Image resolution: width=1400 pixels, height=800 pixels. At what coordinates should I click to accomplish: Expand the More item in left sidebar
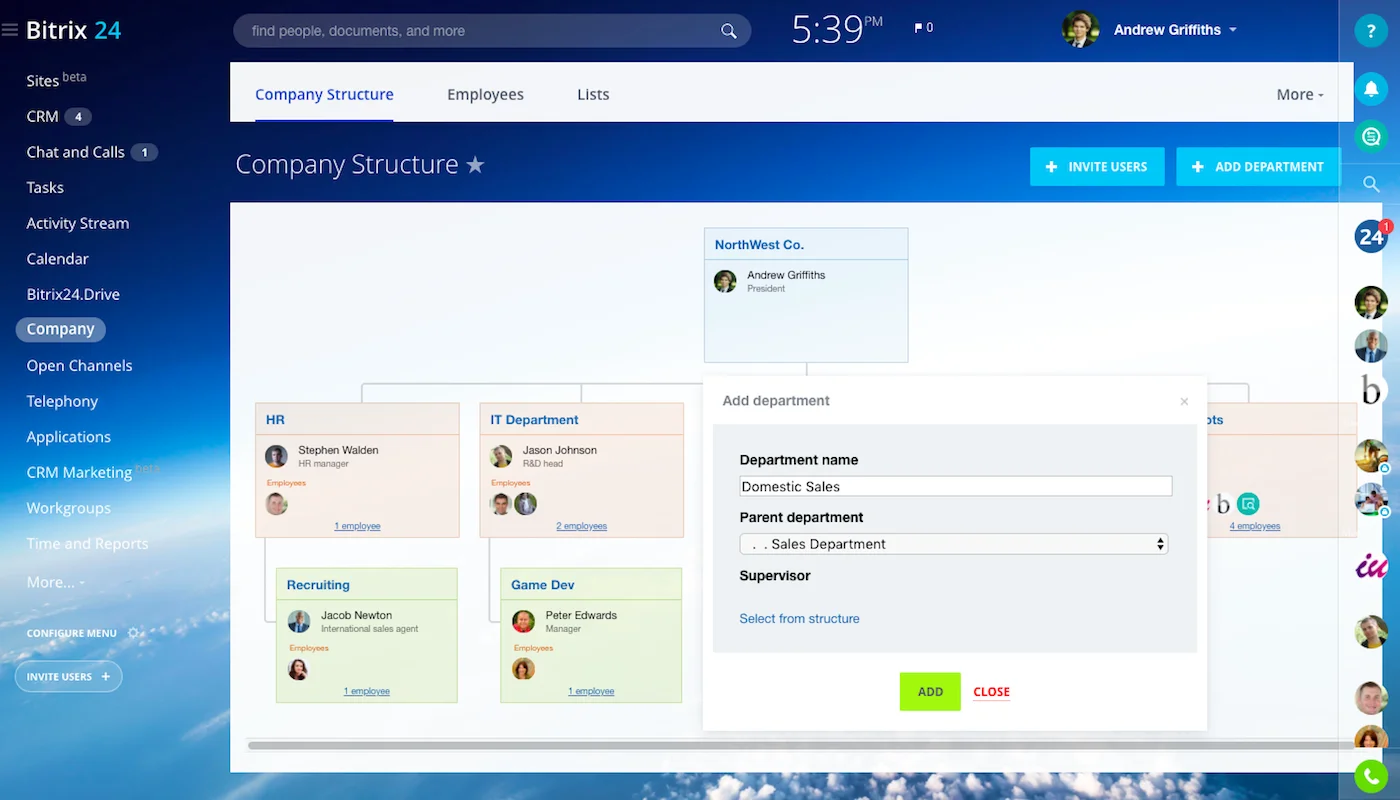(x=55, y=582)
